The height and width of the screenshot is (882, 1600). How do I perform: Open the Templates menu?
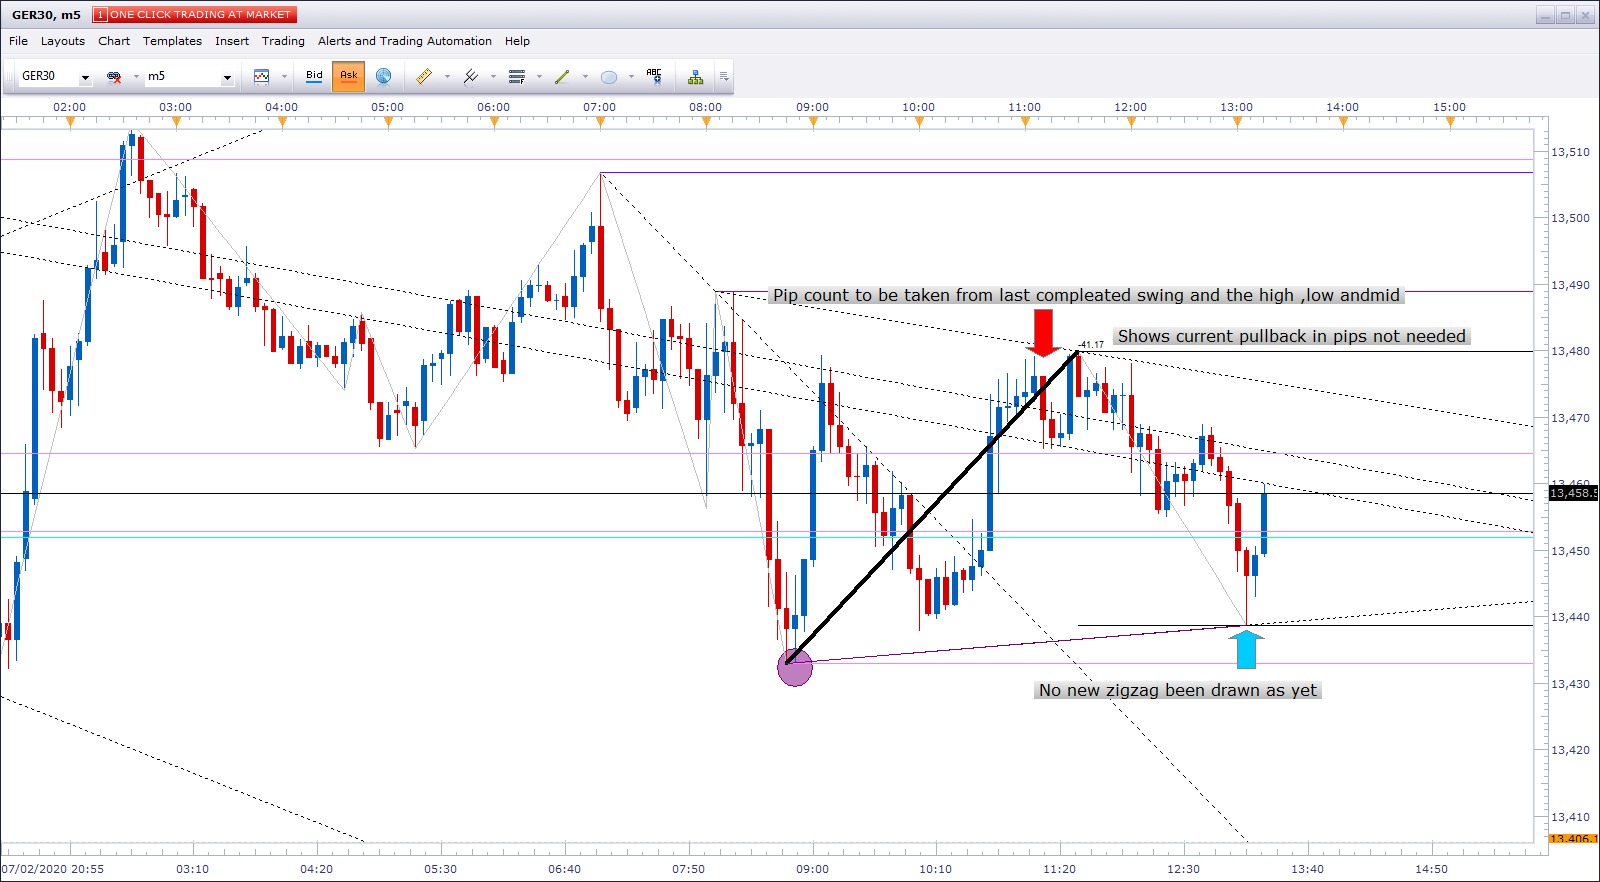coord(172,41)
